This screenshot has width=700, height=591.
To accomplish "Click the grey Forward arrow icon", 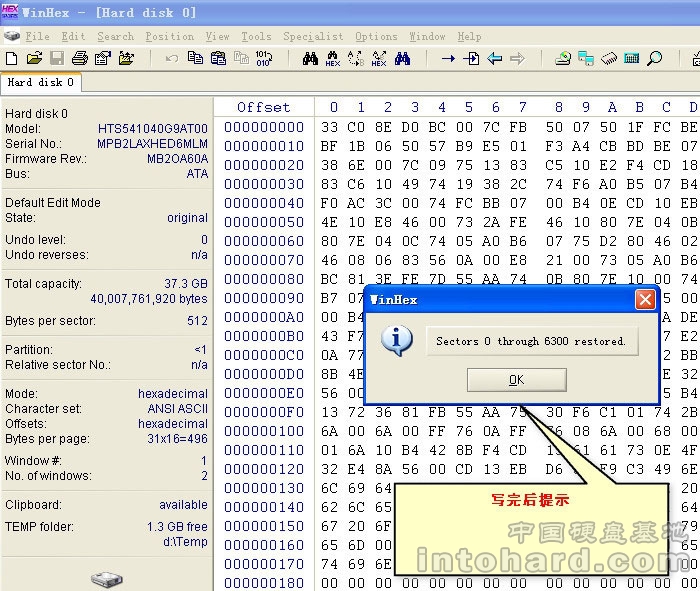I will click(517, 58).
